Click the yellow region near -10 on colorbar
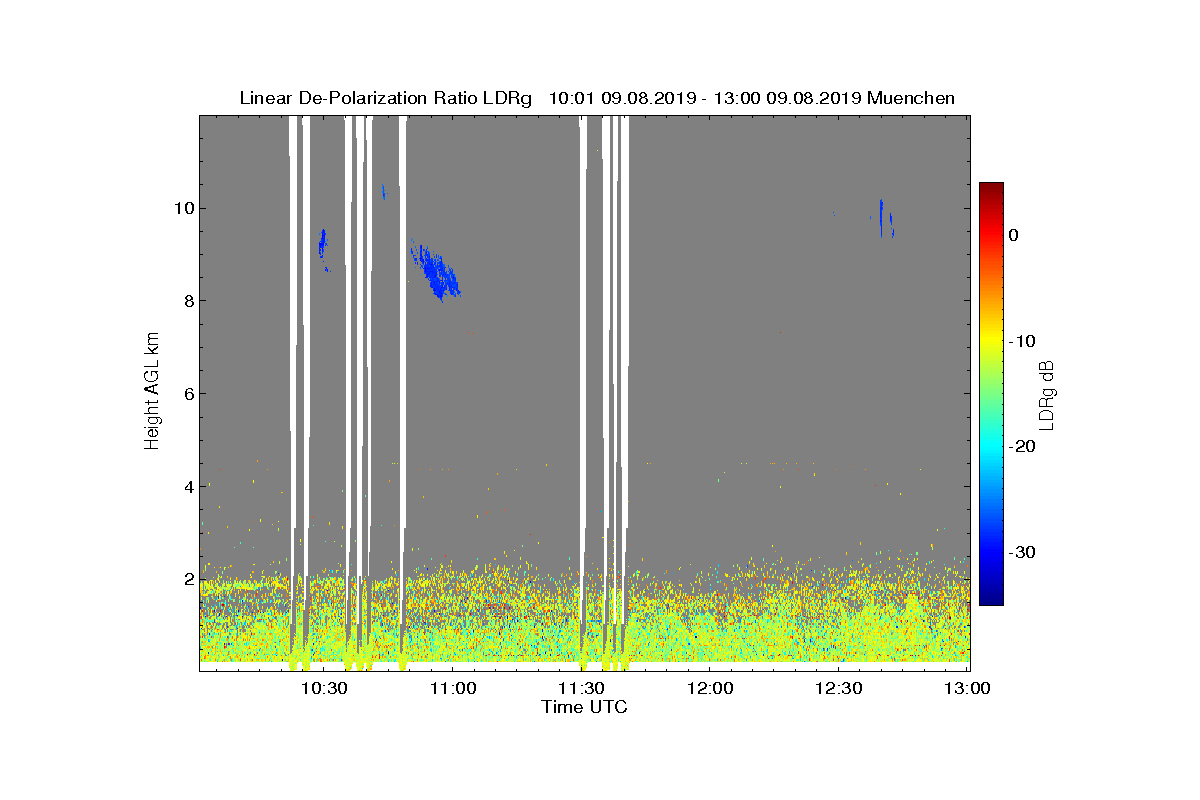The image size is (1200, 800). [x=991, y=341]
